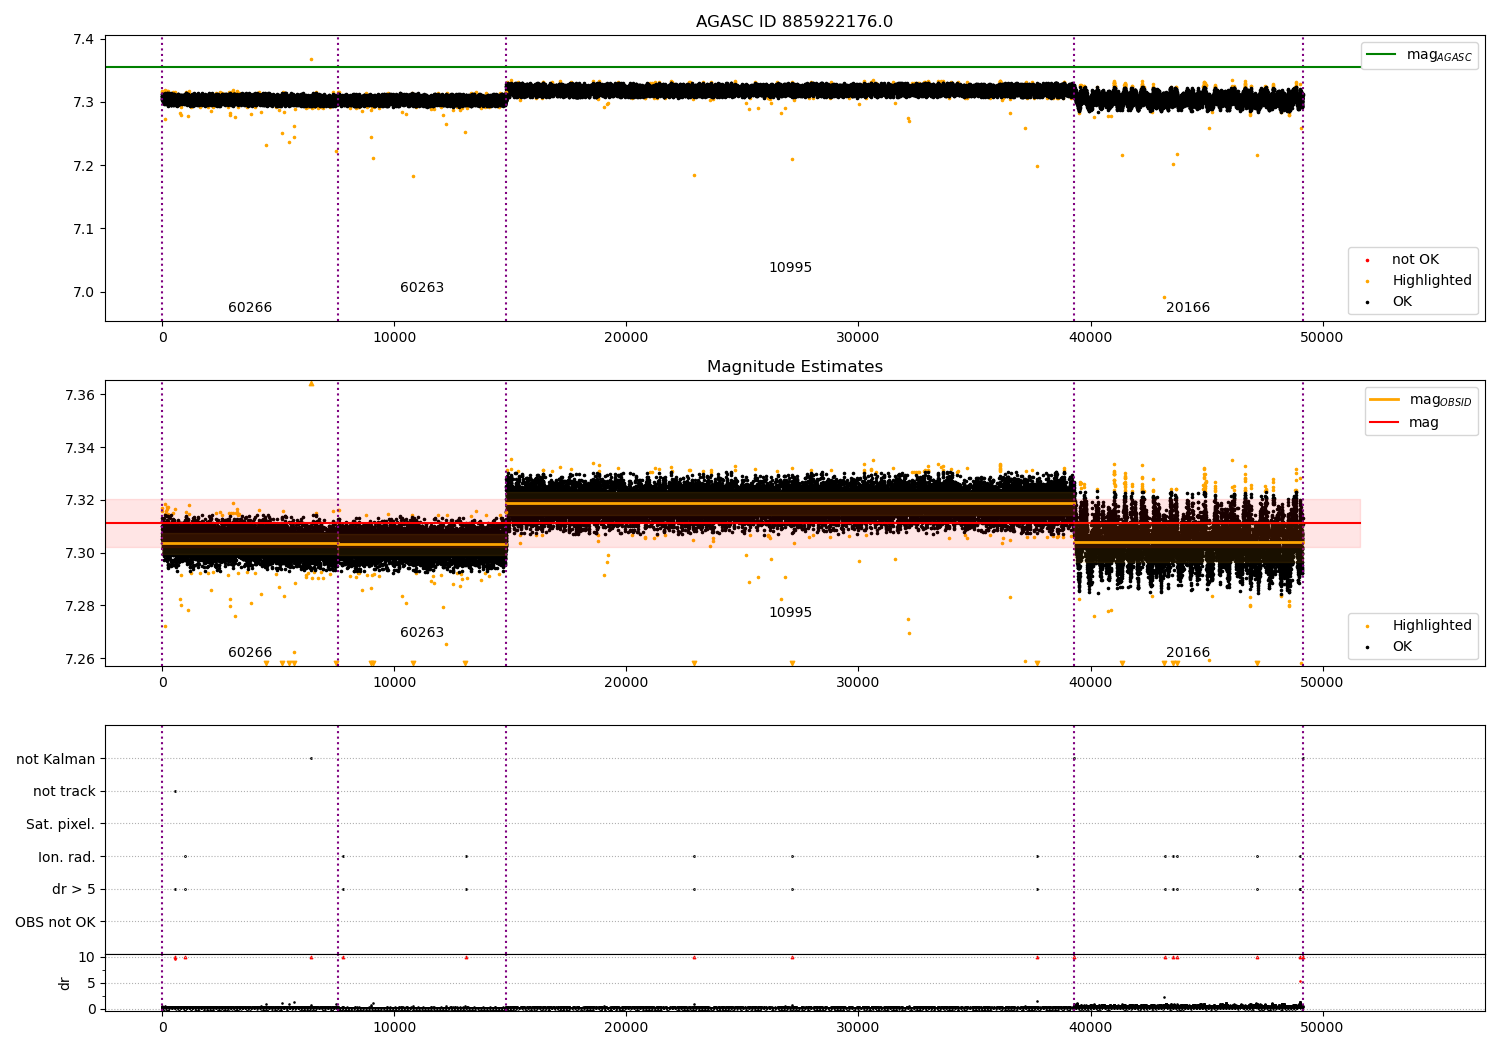Click the 7.28 y-axis tick label
The image size is (1500, 1050).
pos(80,606)
